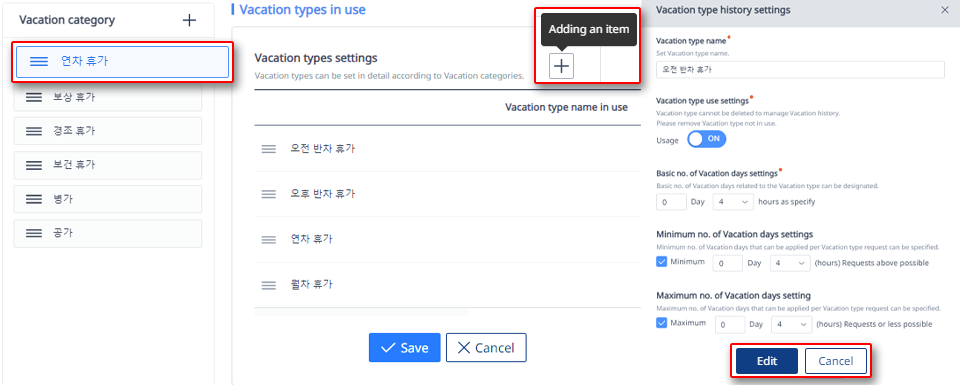Click drag handle of 월차 휴가 row
The image size is (960, 385).
tap(269, 285)
